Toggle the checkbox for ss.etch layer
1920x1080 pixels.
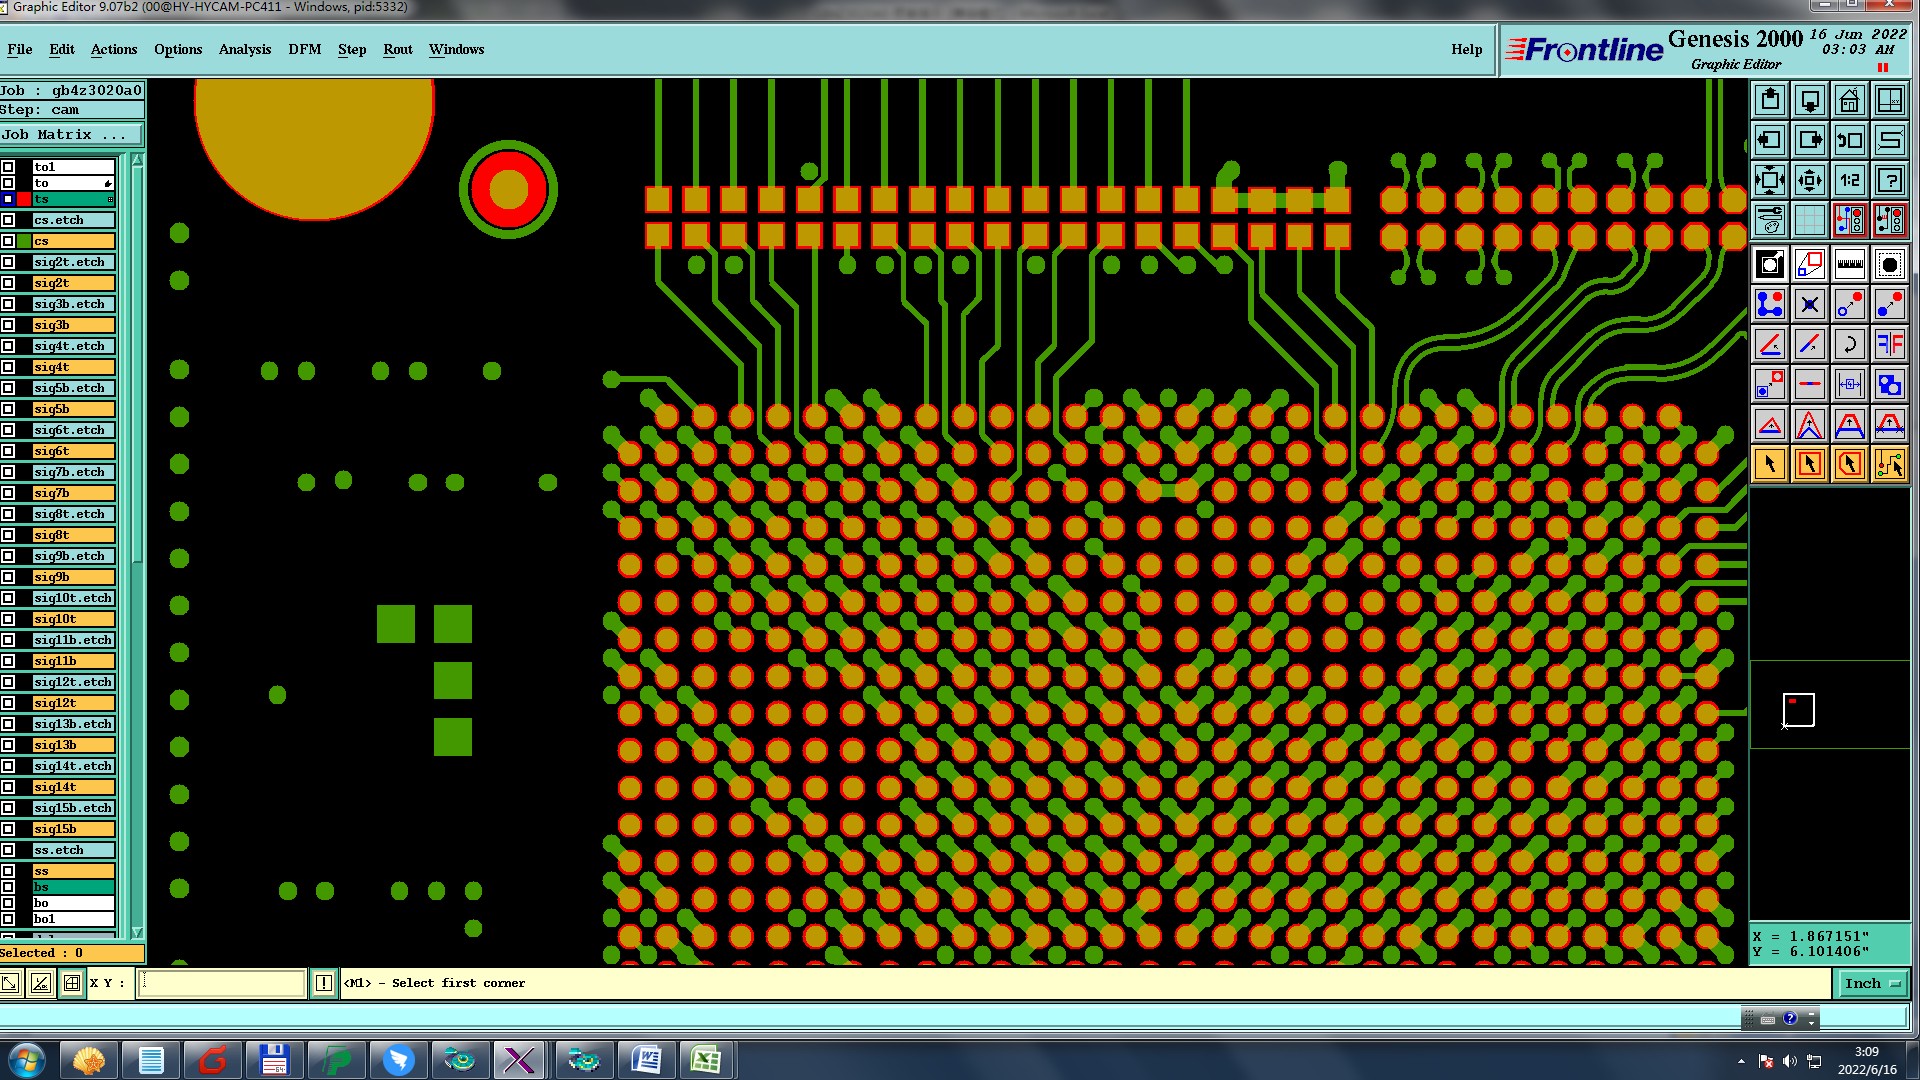pos(8,850)
